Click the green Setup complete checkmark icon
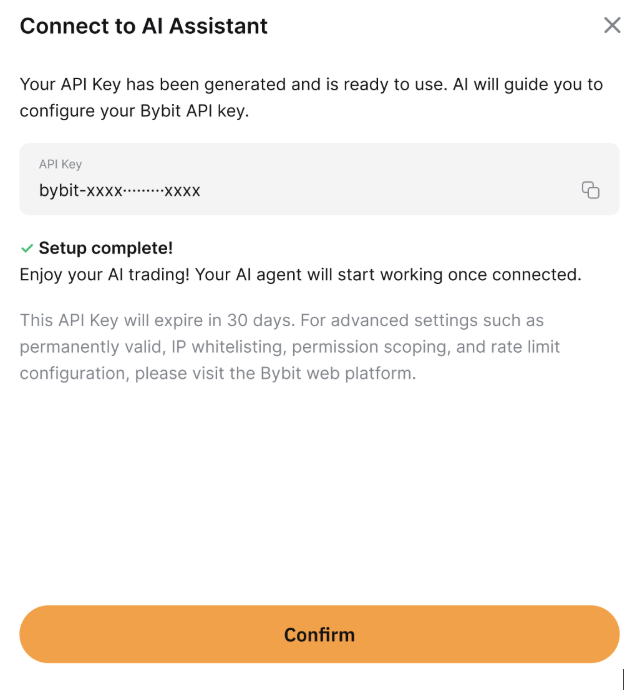The image size is (624, 690). (x=27, y=249)
